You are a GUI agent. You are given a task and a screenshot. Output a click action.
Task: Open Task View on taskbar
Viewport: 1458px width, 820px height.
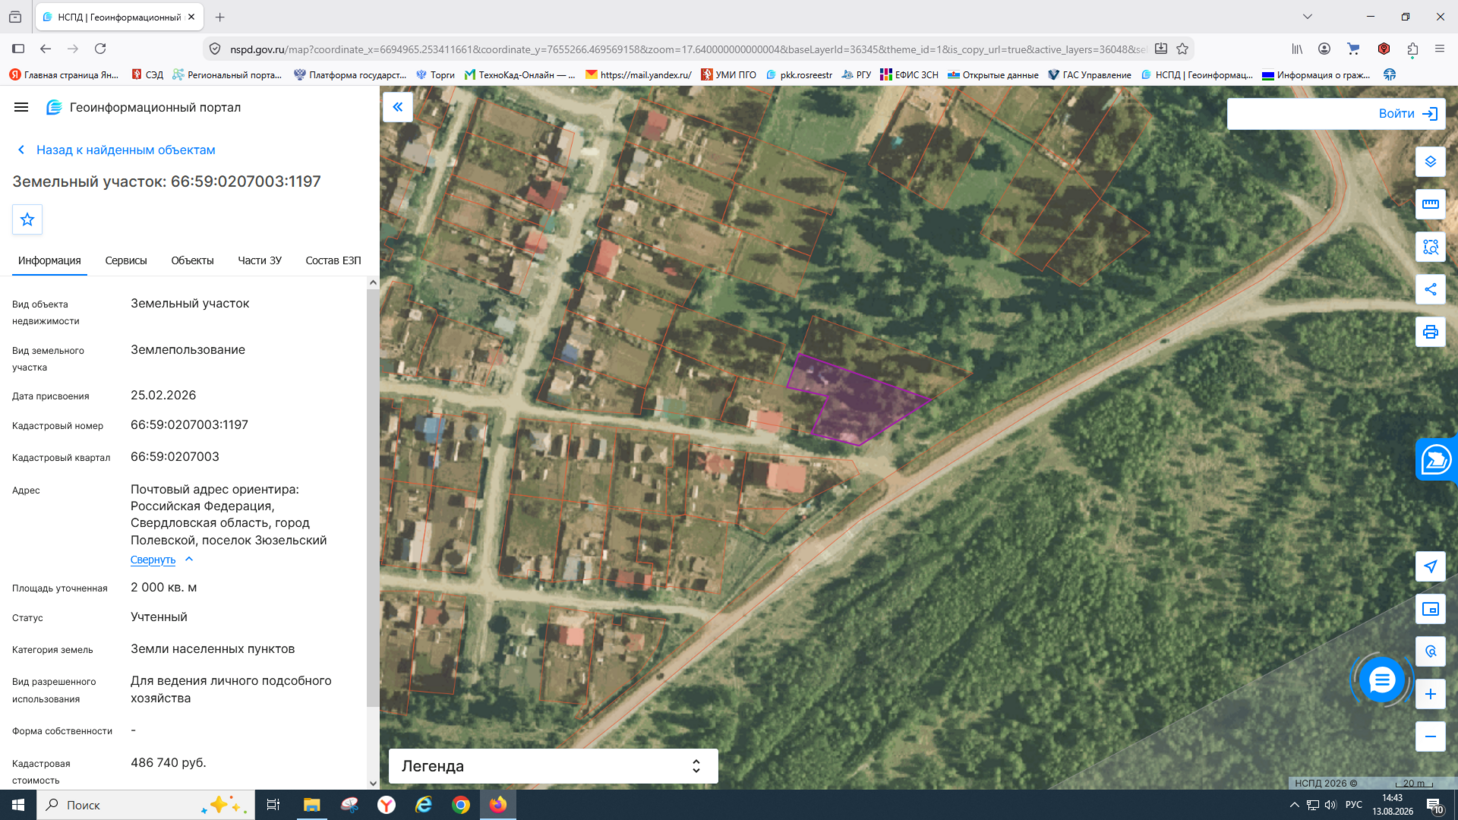(x=273, y=805)
